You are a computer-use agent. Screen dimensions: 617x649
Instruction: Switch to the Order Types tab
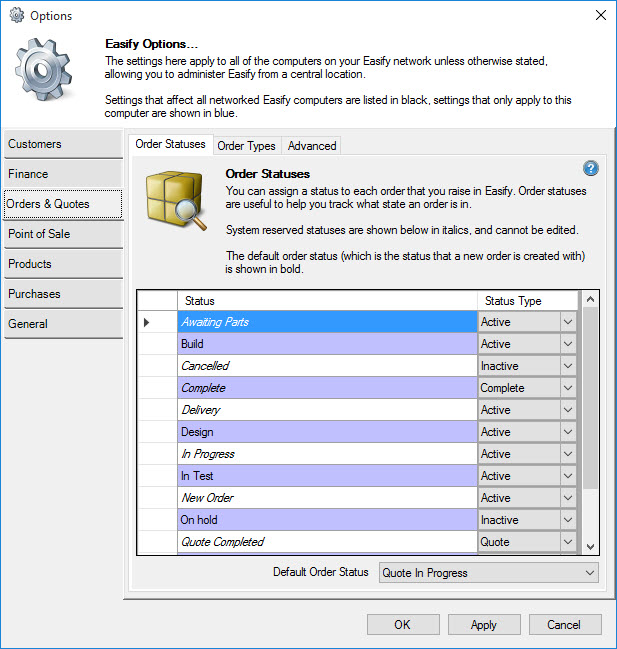(246, 146)
